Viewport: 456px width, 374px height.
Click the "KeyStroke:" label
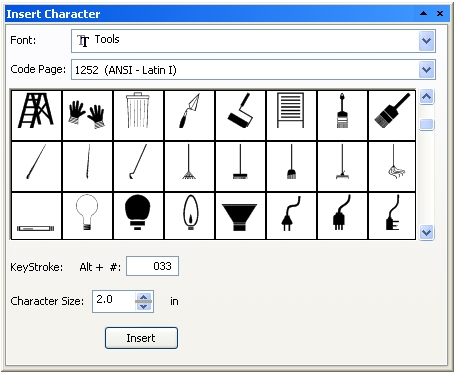(x=37, y=267)
